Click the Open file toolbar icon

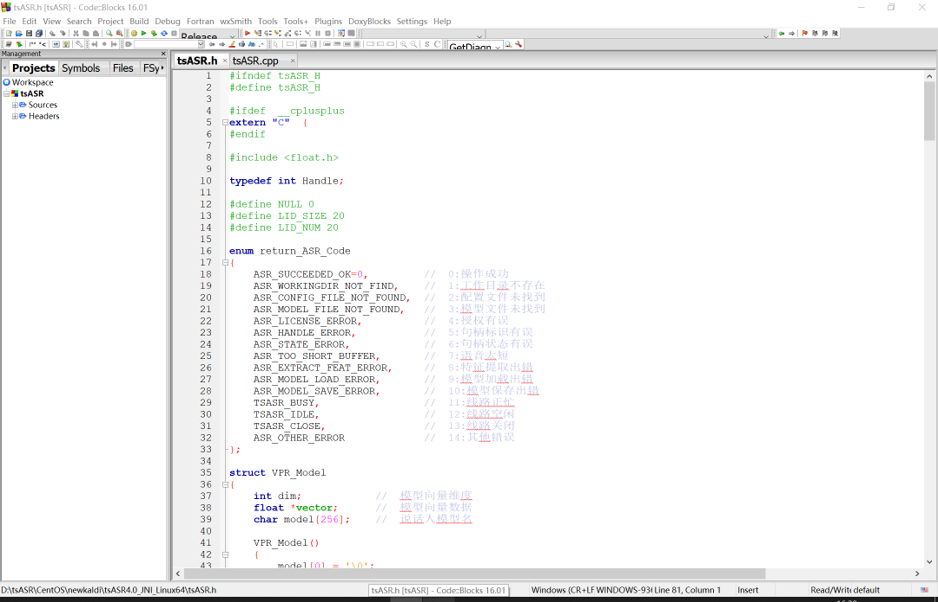[19, 34]
